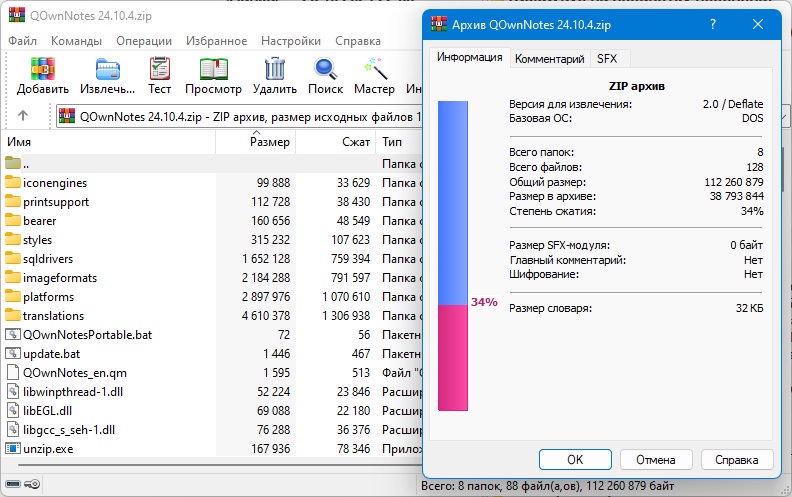Click the Извлечь toolbar icon
792x497 pixels.
[108, 69]
